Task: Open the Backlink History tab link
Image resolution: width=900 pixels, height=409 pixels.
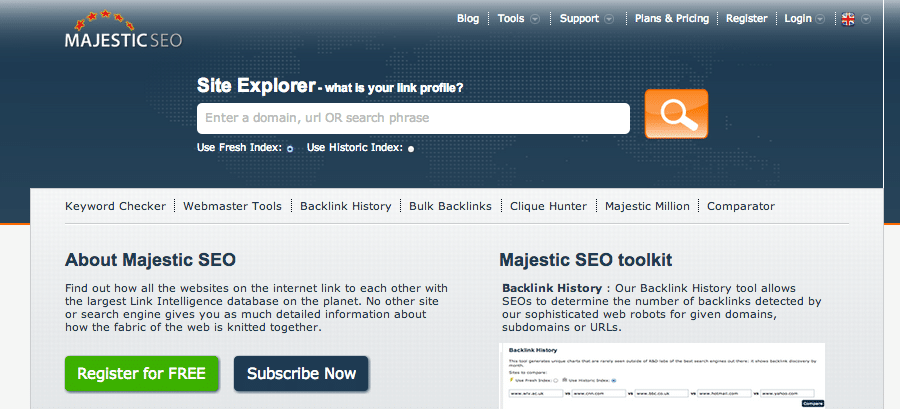Action: coord(346,206)
